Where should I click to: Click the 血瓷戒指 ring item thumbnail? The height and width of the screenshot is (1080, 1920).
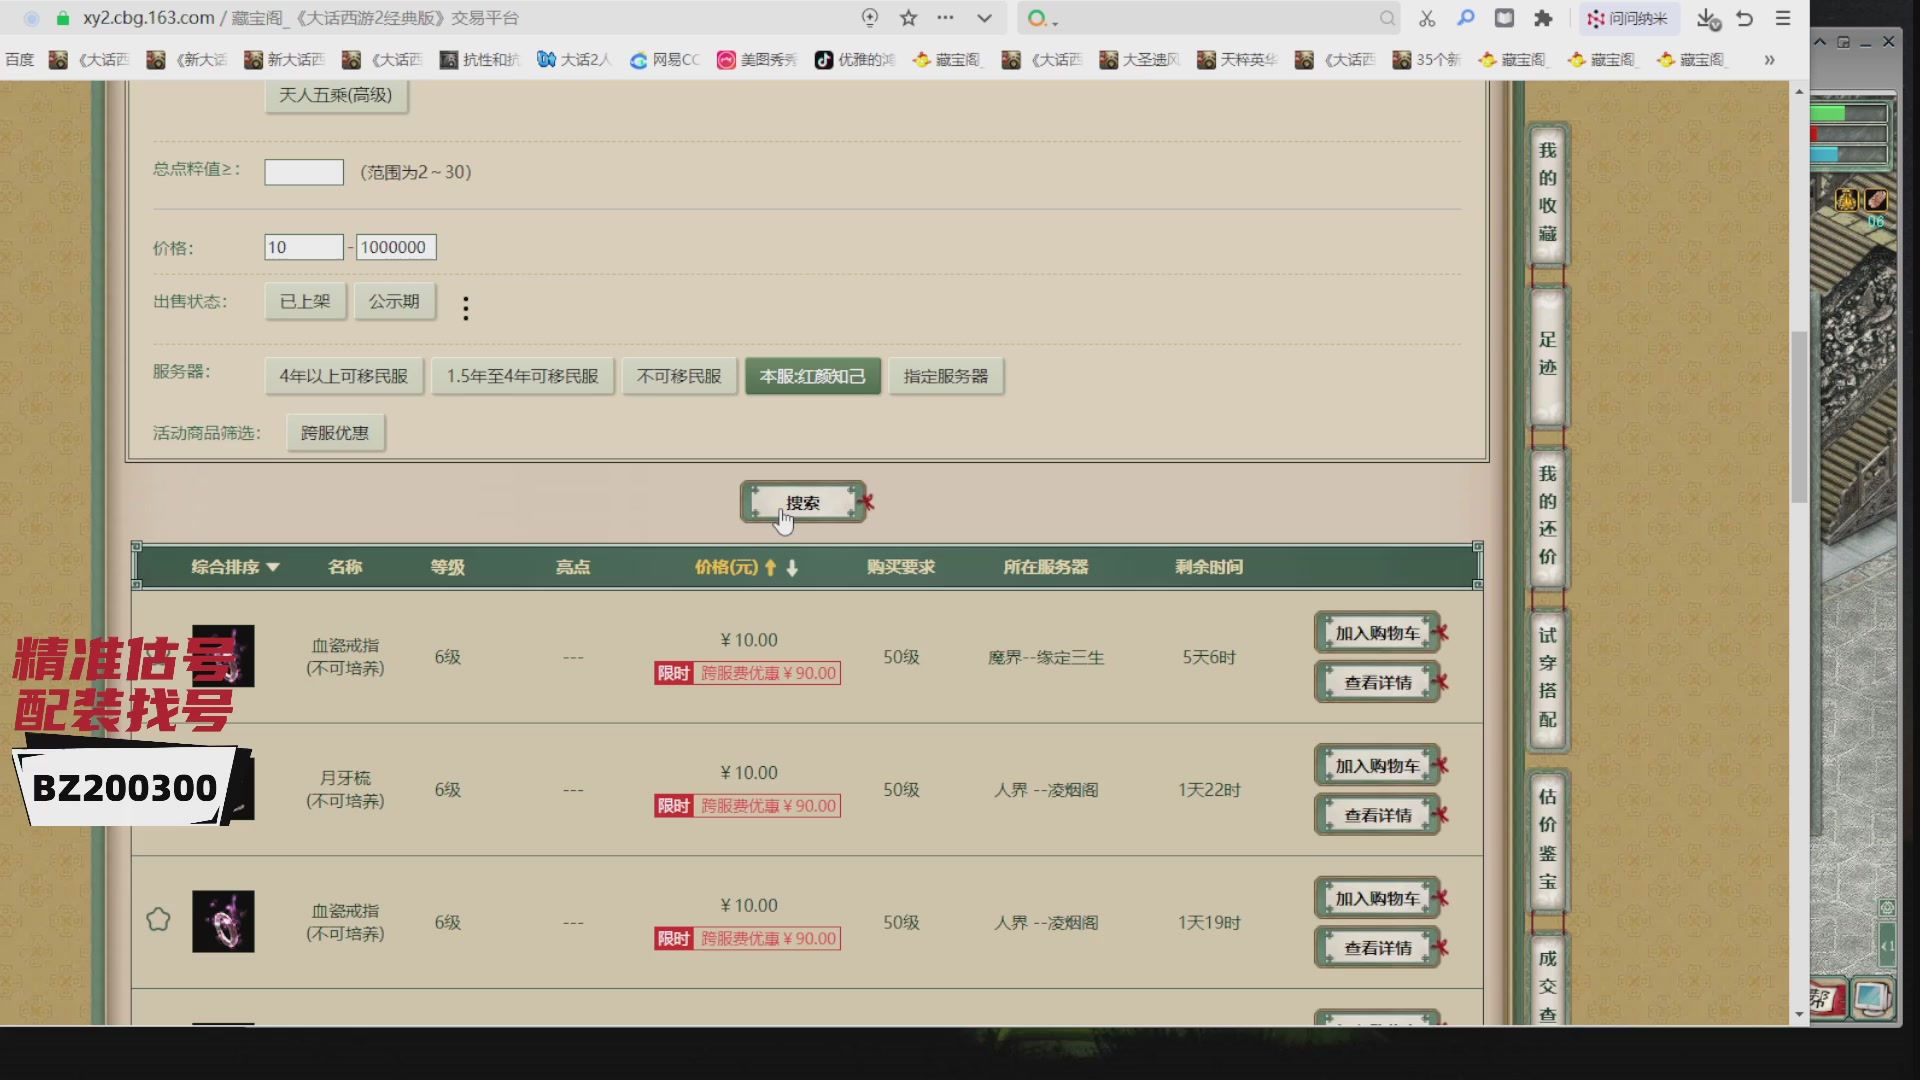point(222,921)
